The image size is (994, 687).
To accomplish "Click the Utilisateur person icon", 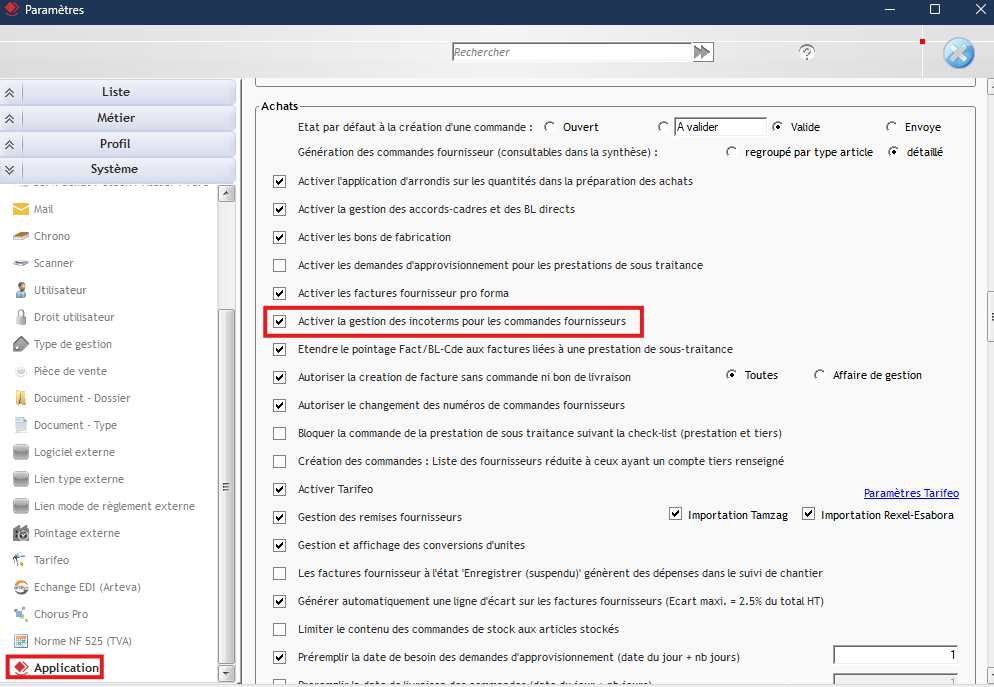I will click(x=21, y=291).
